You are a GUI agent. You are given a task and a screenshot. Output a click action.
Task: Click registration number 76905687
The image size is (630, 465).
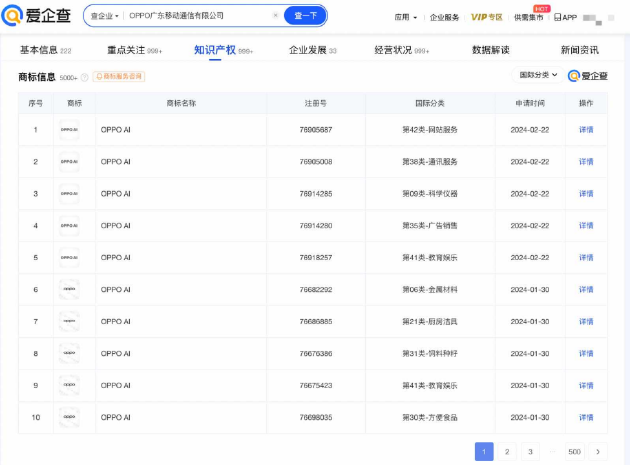(x=316, y=130)
